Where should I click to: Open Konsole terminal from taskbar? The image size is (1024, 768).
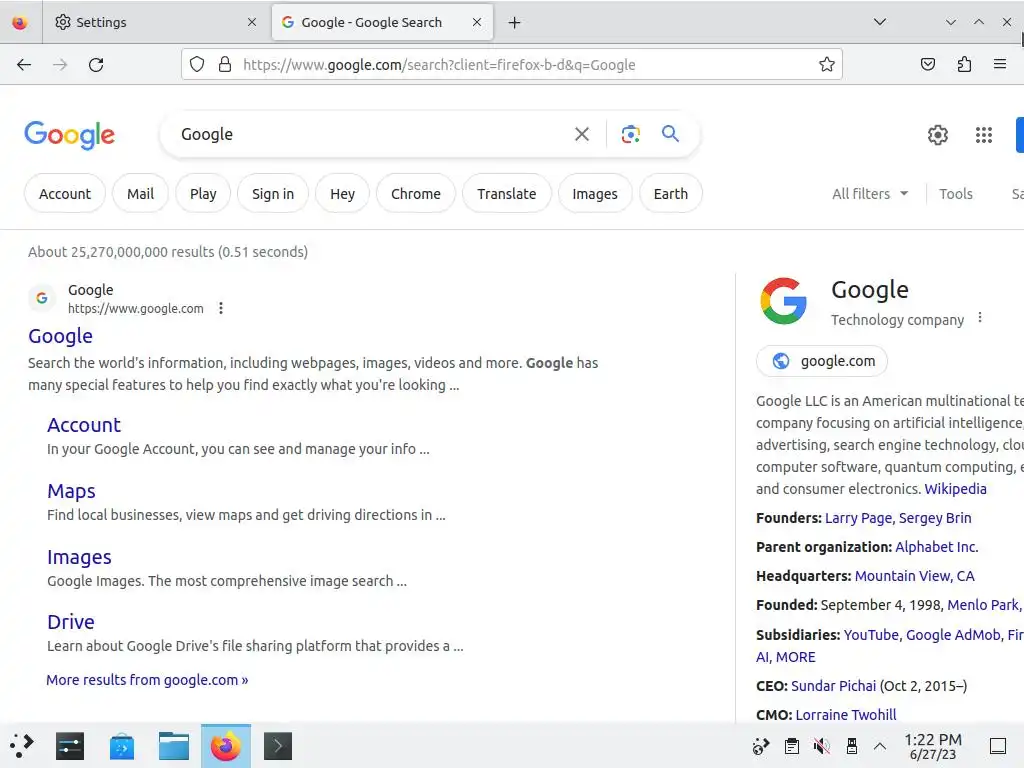[x=278, y=746]
